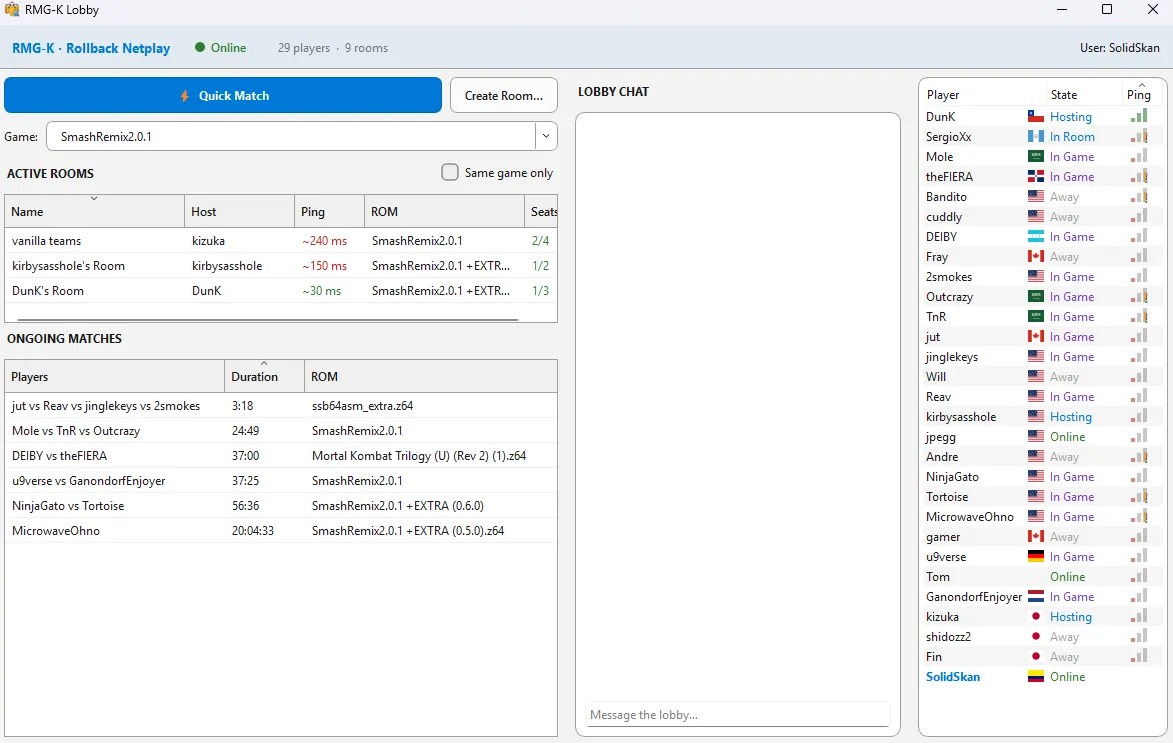Select the vanilla teams room
Viewport: 1173px width, 743px height.
point(281,241)
